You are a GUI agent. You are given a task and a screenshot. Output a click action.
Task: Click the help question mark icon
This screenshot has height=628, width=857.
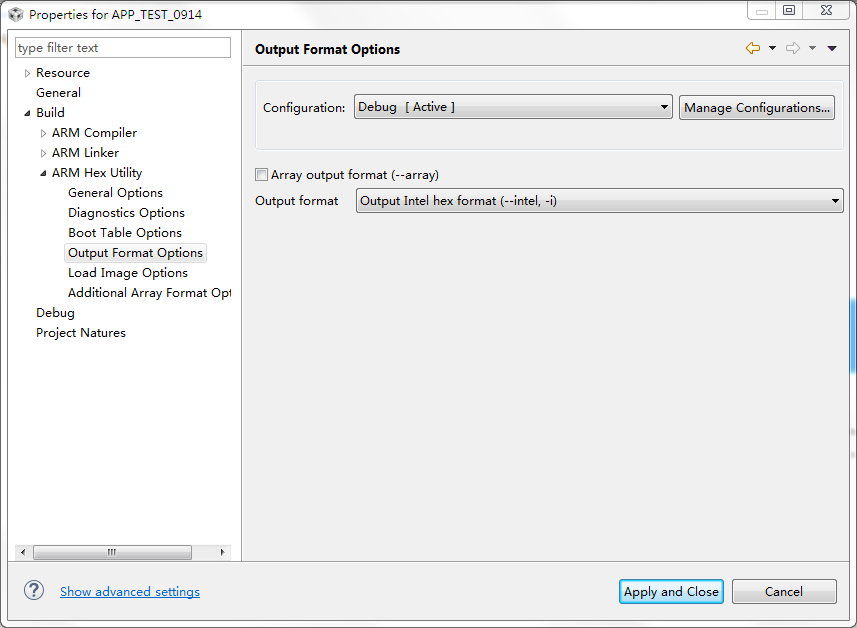[x=34, y=591]
